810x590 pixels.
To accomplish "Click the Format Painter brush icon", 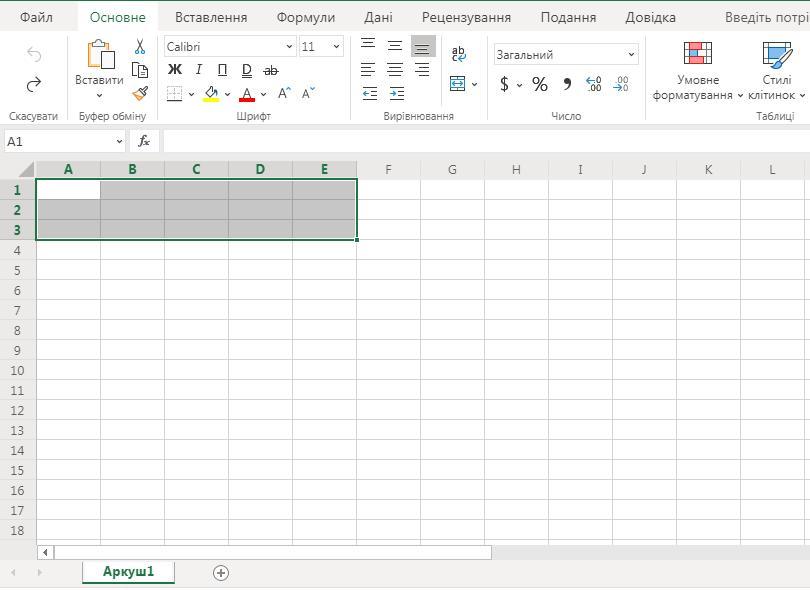I will tap(140, 93).
